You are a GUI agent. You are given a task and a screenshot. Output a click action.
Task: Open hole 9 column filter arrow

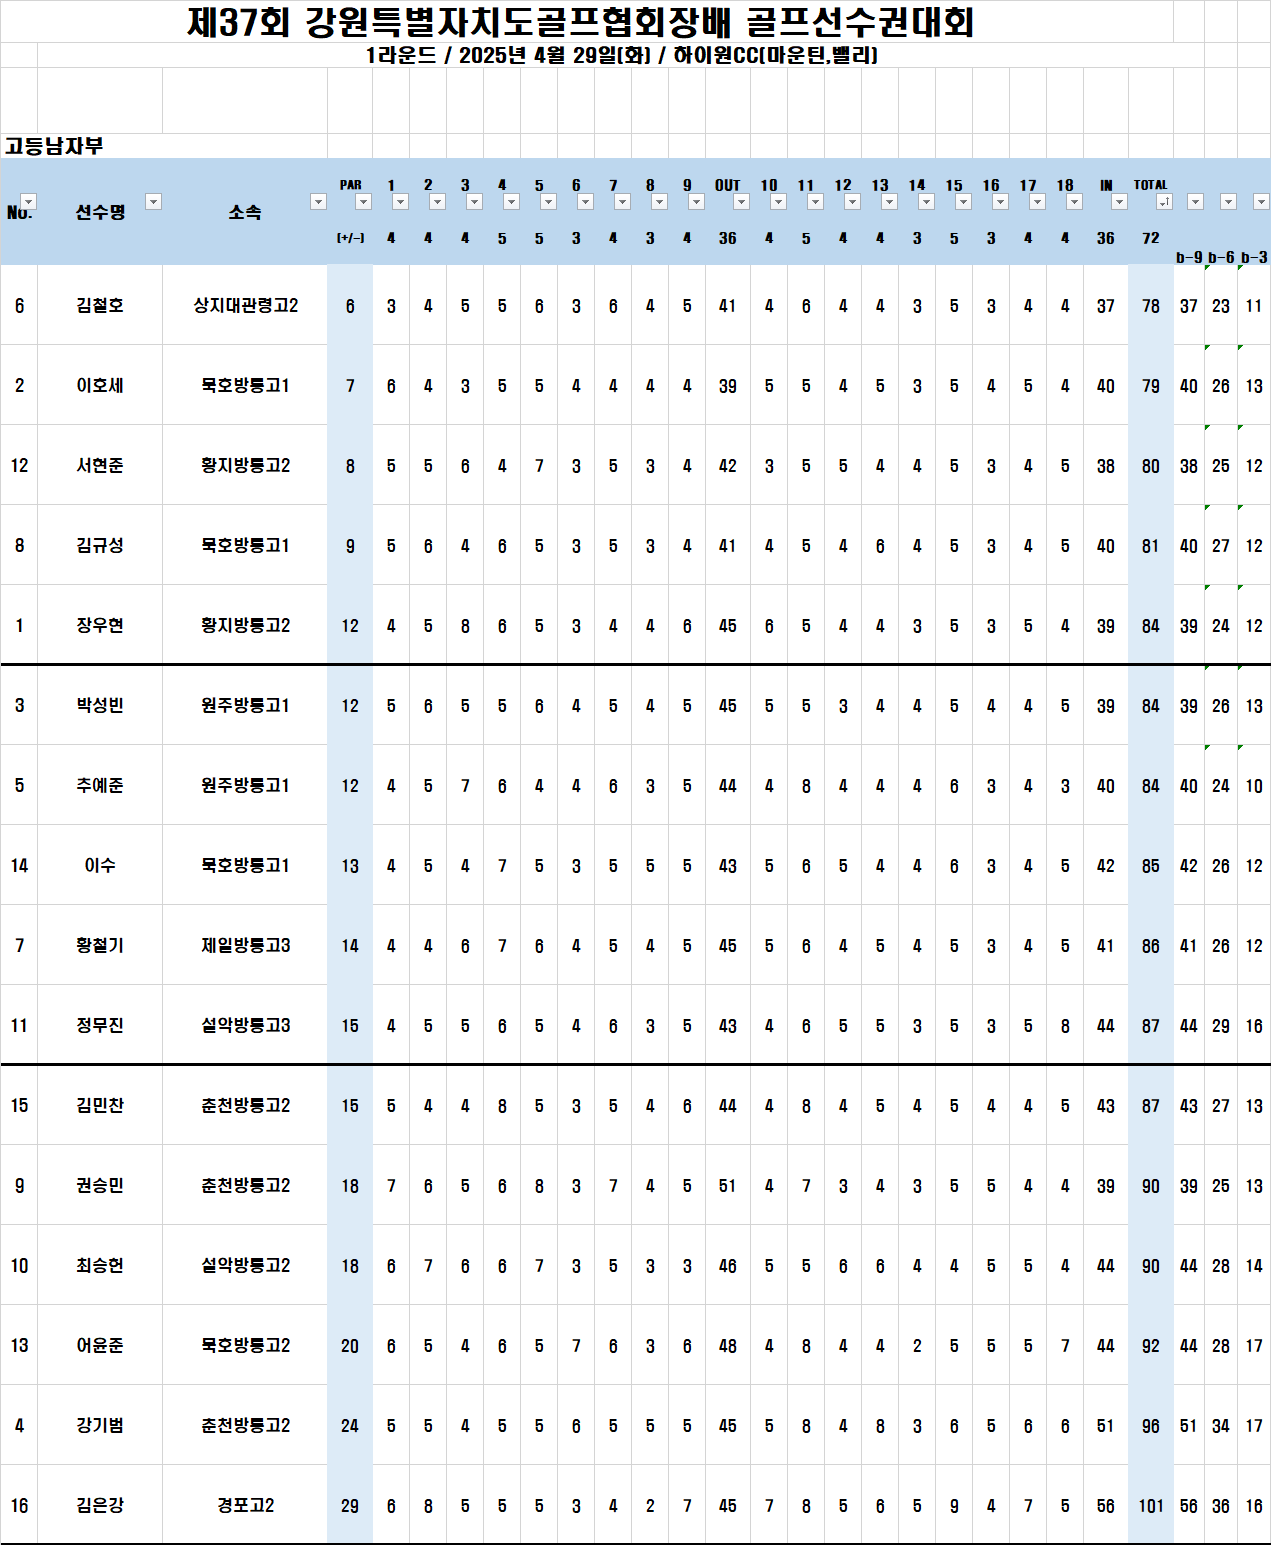point(697,202)
